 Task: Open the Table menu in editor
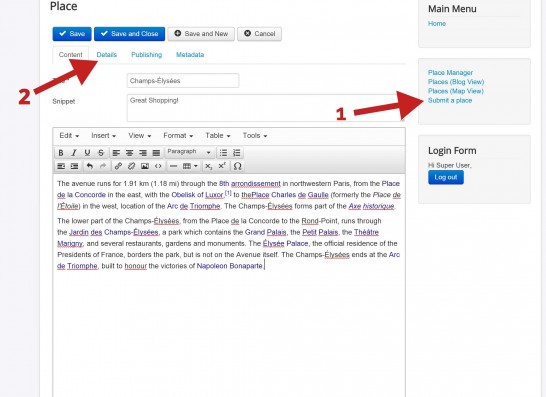point(218,135)
